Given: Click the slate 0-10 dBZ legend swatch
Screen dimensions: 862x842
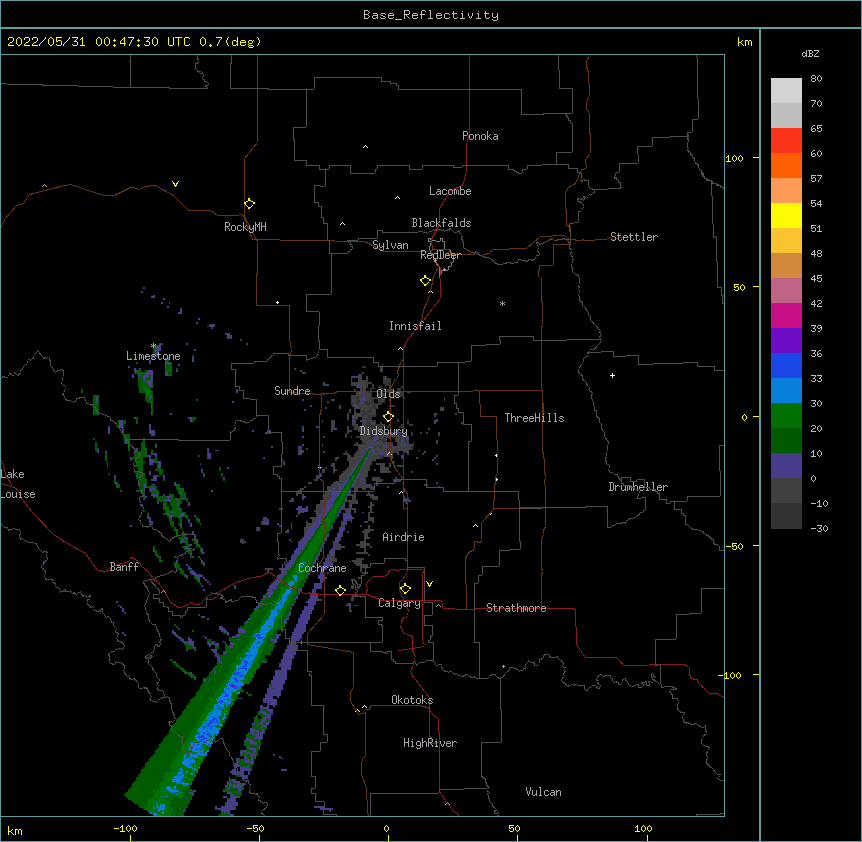Looking at the screenshot, I should (x=786, y=466).
